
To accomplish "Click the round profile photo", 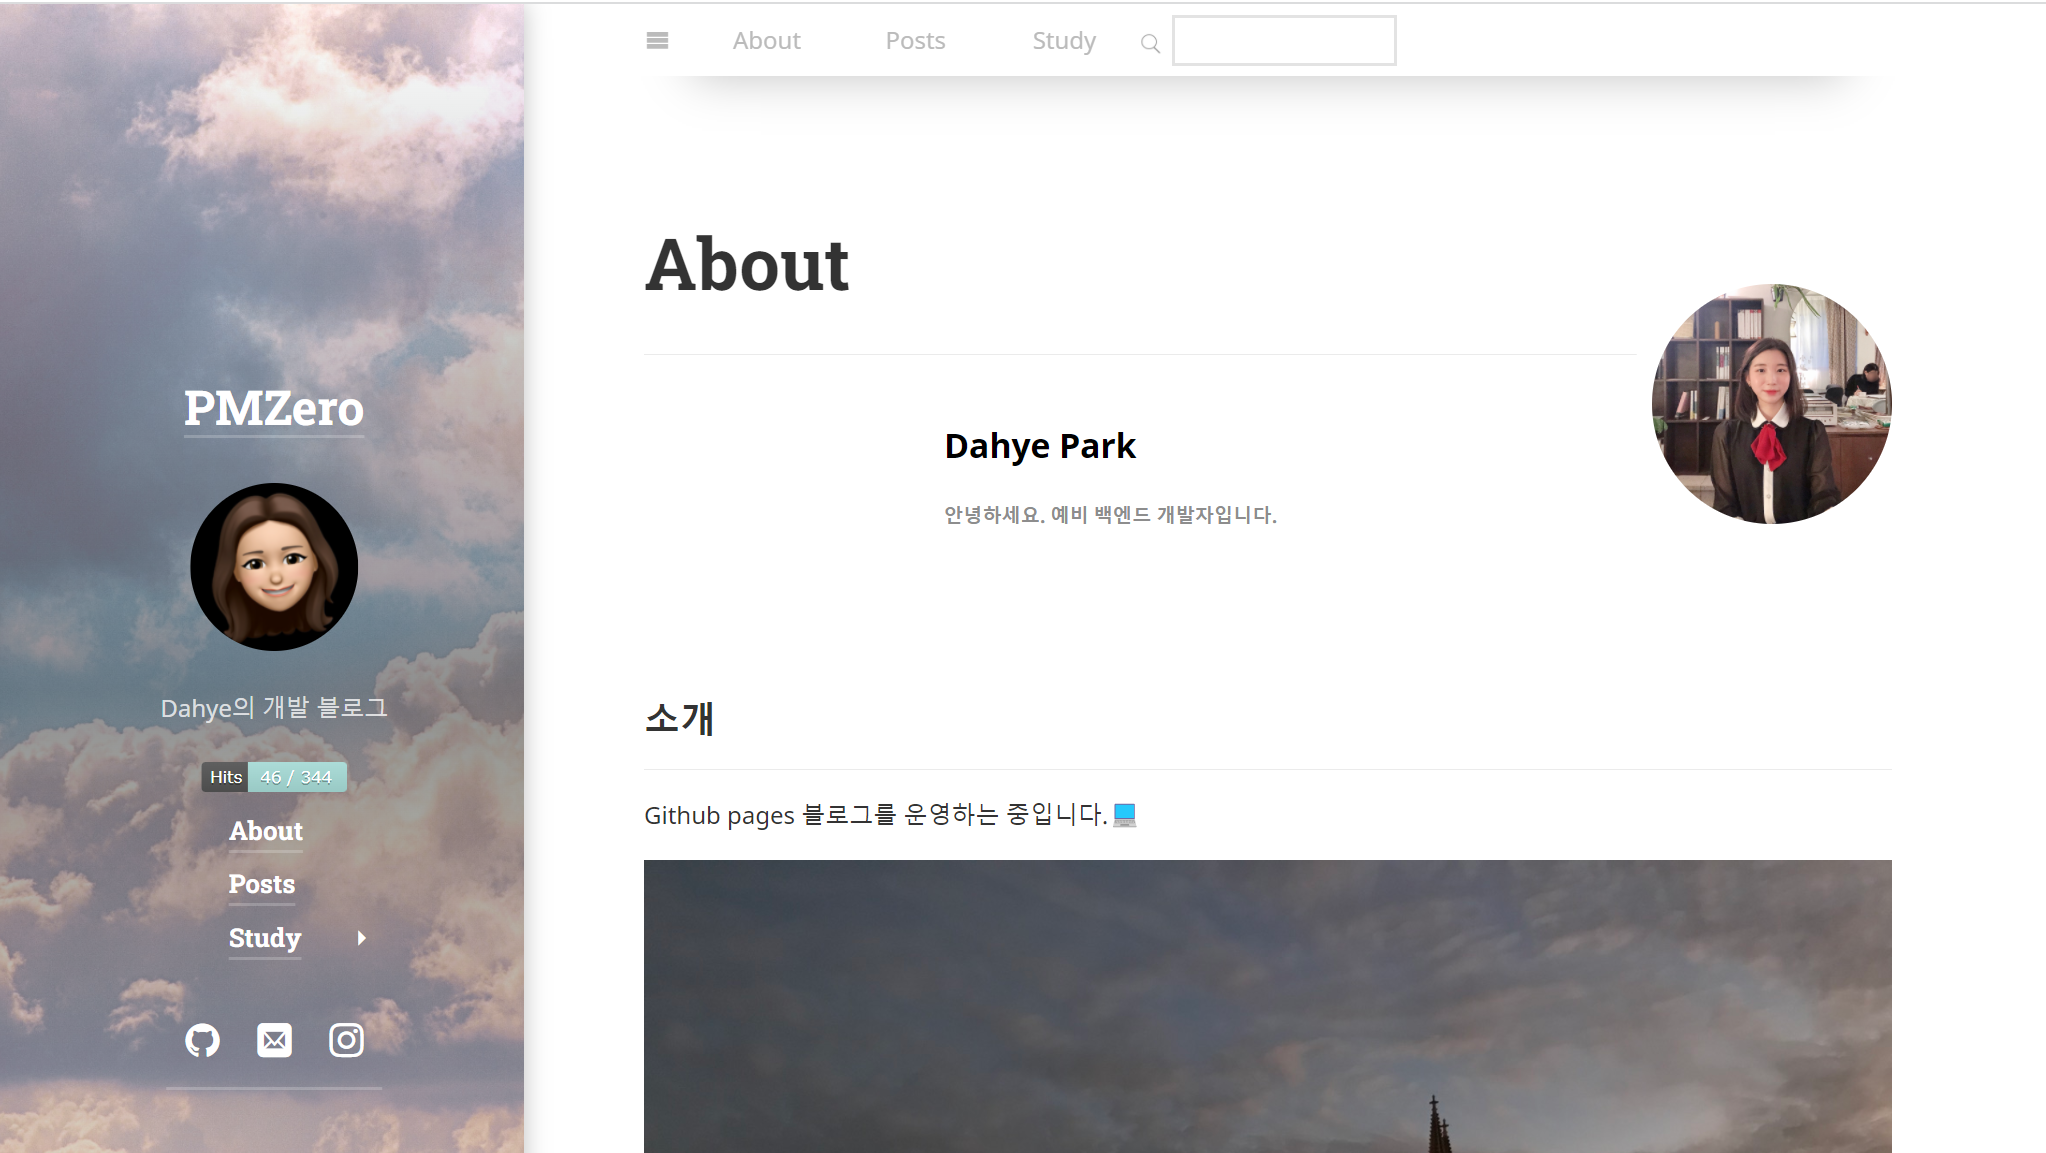I will tap(1772, 404).
